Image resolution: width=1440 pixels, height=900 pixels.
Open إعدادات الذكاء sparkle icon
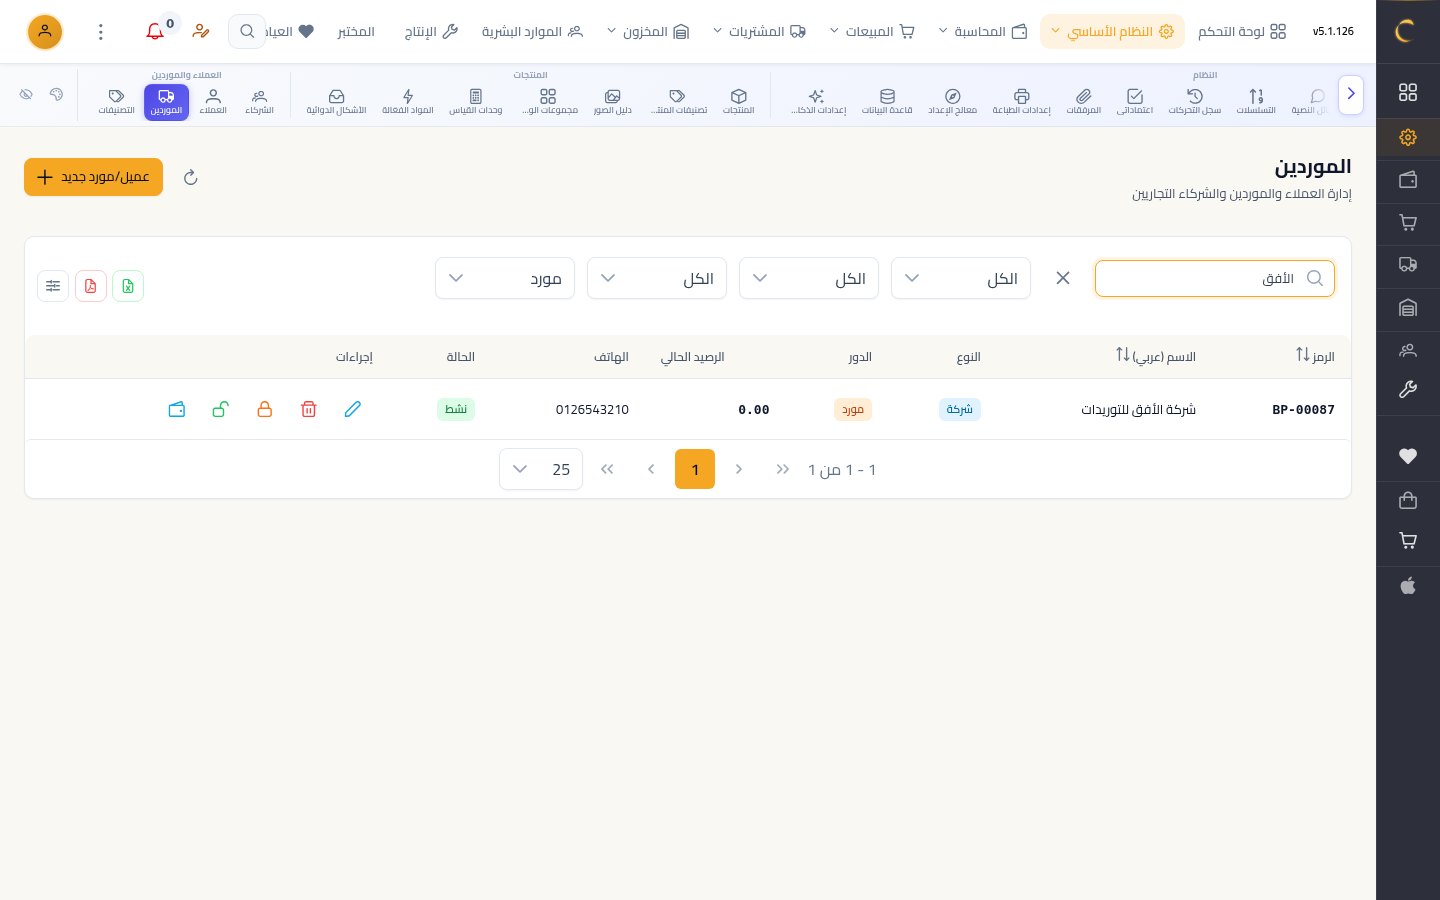[x=817, y=101]
